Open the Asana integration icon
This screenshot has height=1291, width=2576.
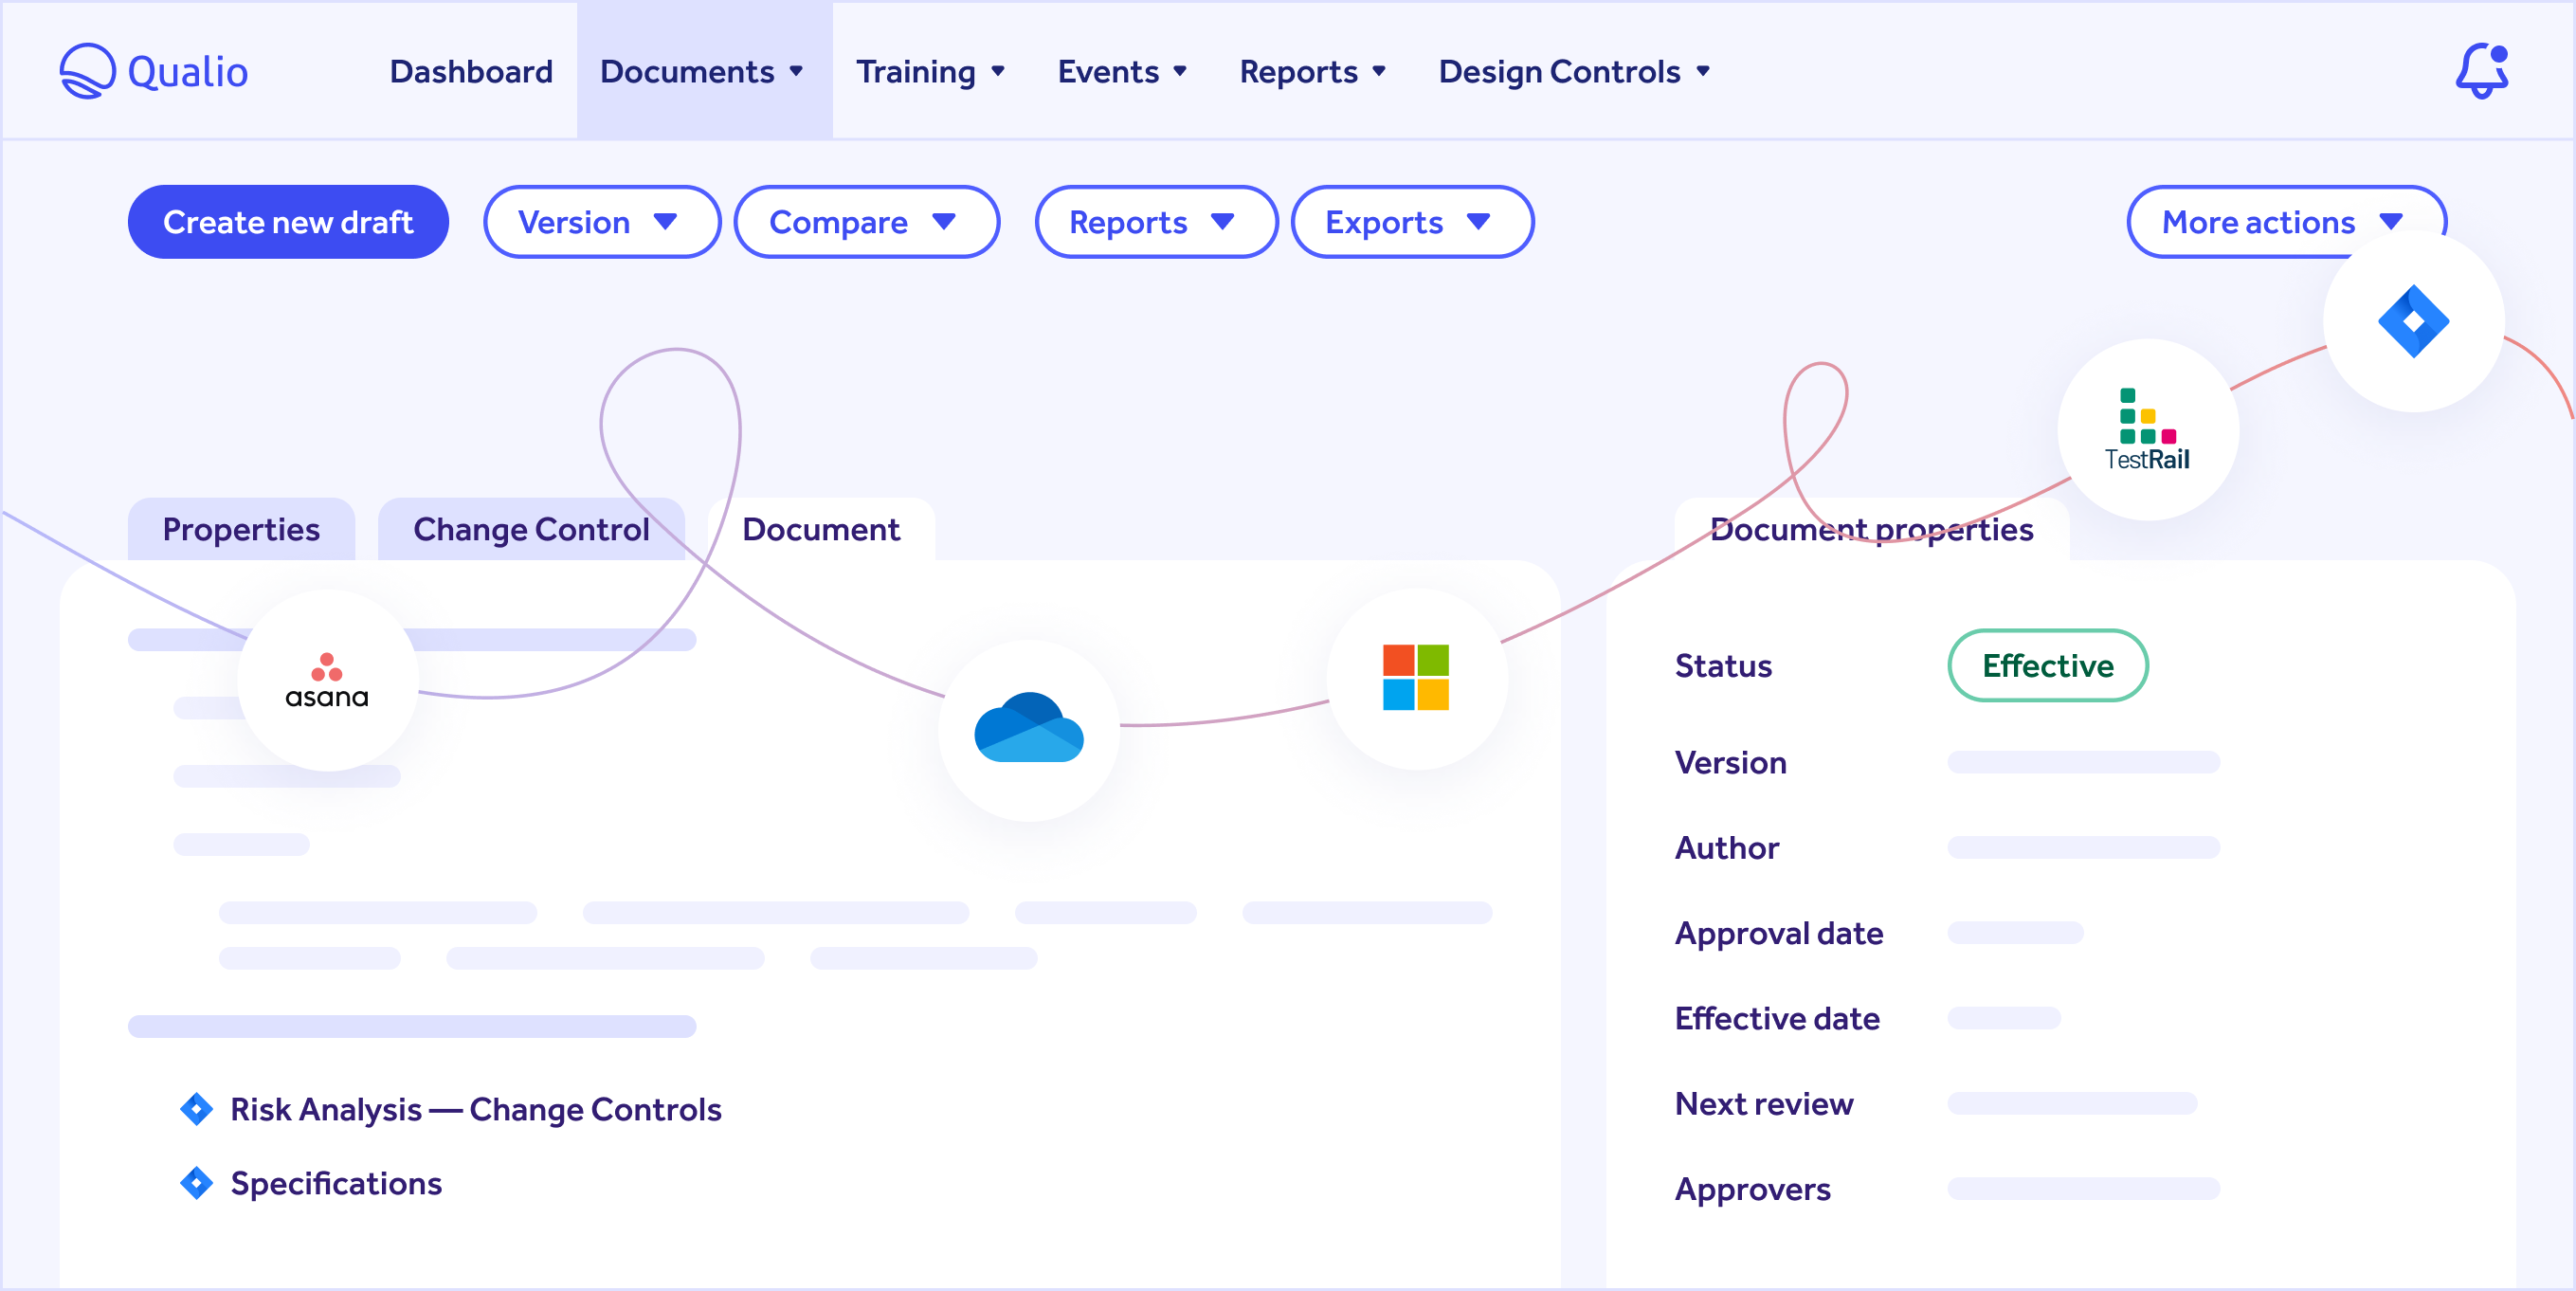(328, 678)
